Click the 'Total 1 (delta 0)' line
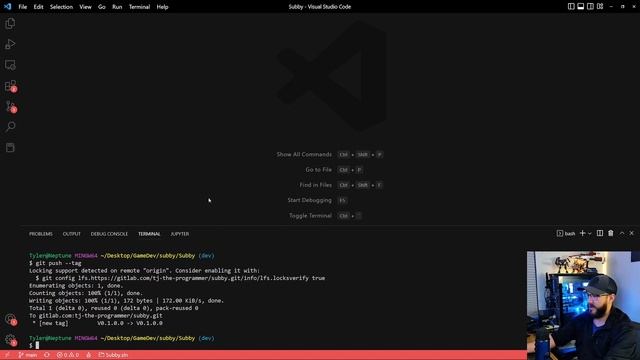The height and width of the screenshot is (360, 640). 113,308
